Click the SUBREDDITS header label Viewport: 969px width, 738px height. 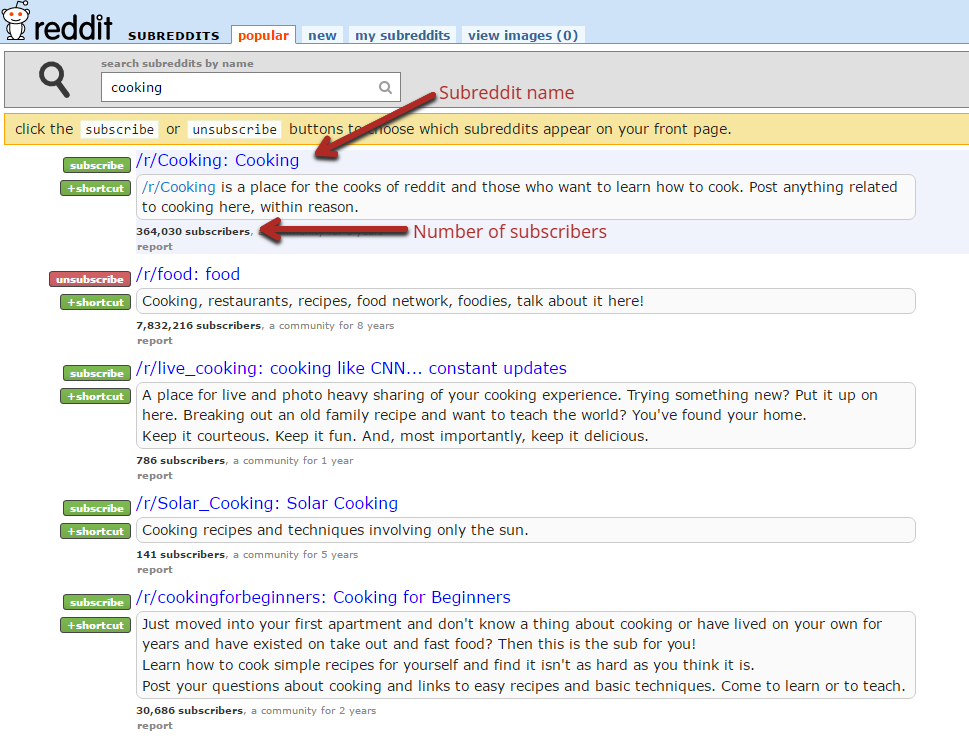click(x=174, y=36)
